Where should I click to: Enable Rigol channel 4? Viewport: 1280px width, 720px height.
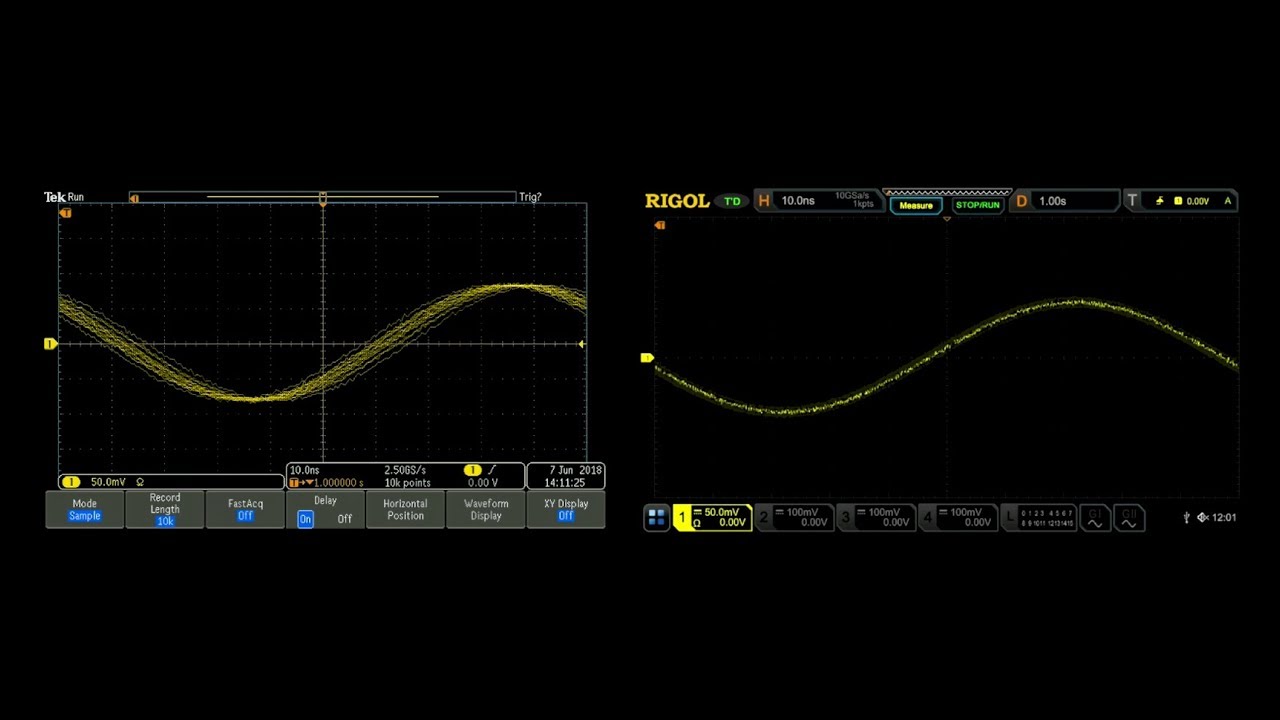(957, 517)
